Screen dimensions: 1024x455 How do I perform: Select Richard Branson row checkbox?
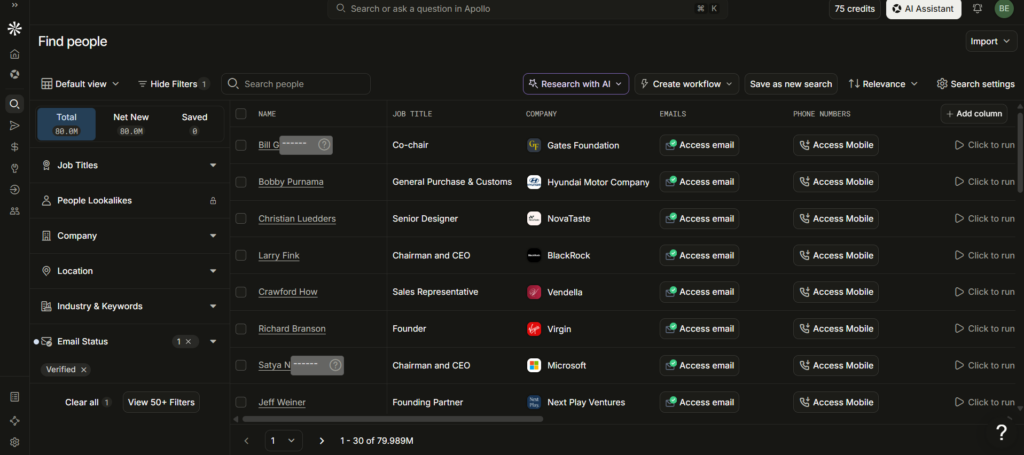click(241, 328)
